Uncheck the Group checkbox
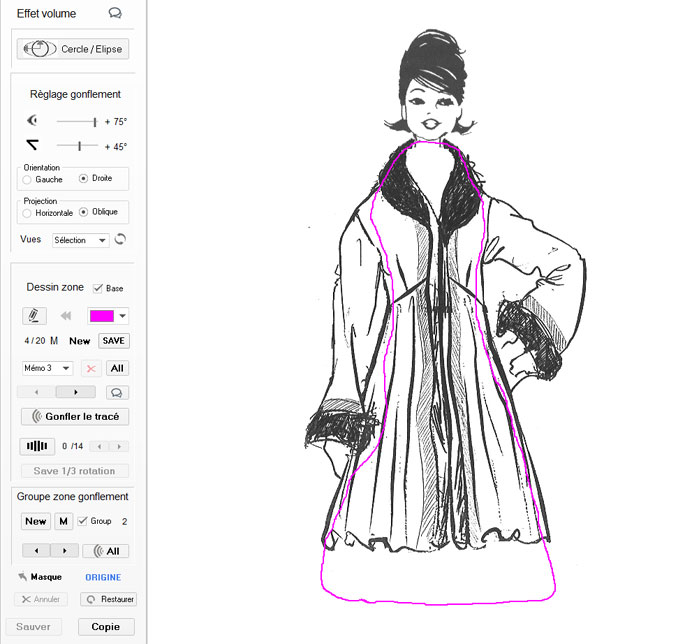Image resolution: width=685 pixels, height=644 pixels. pos(83,521)
